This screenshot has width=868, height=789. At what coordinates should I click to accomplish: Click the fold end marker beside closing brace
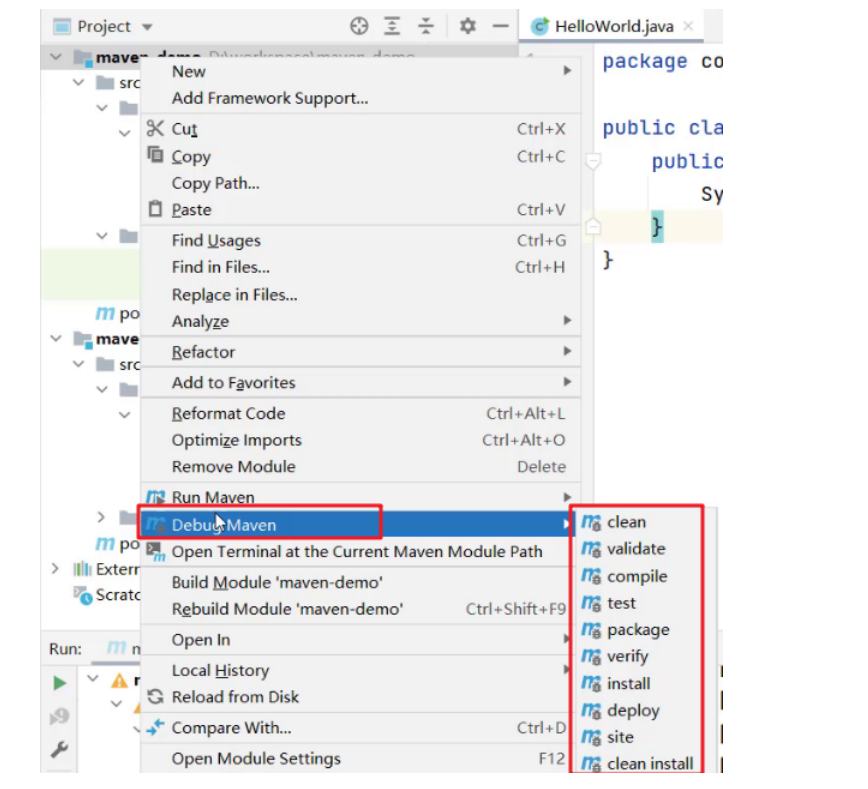(593, 226)
